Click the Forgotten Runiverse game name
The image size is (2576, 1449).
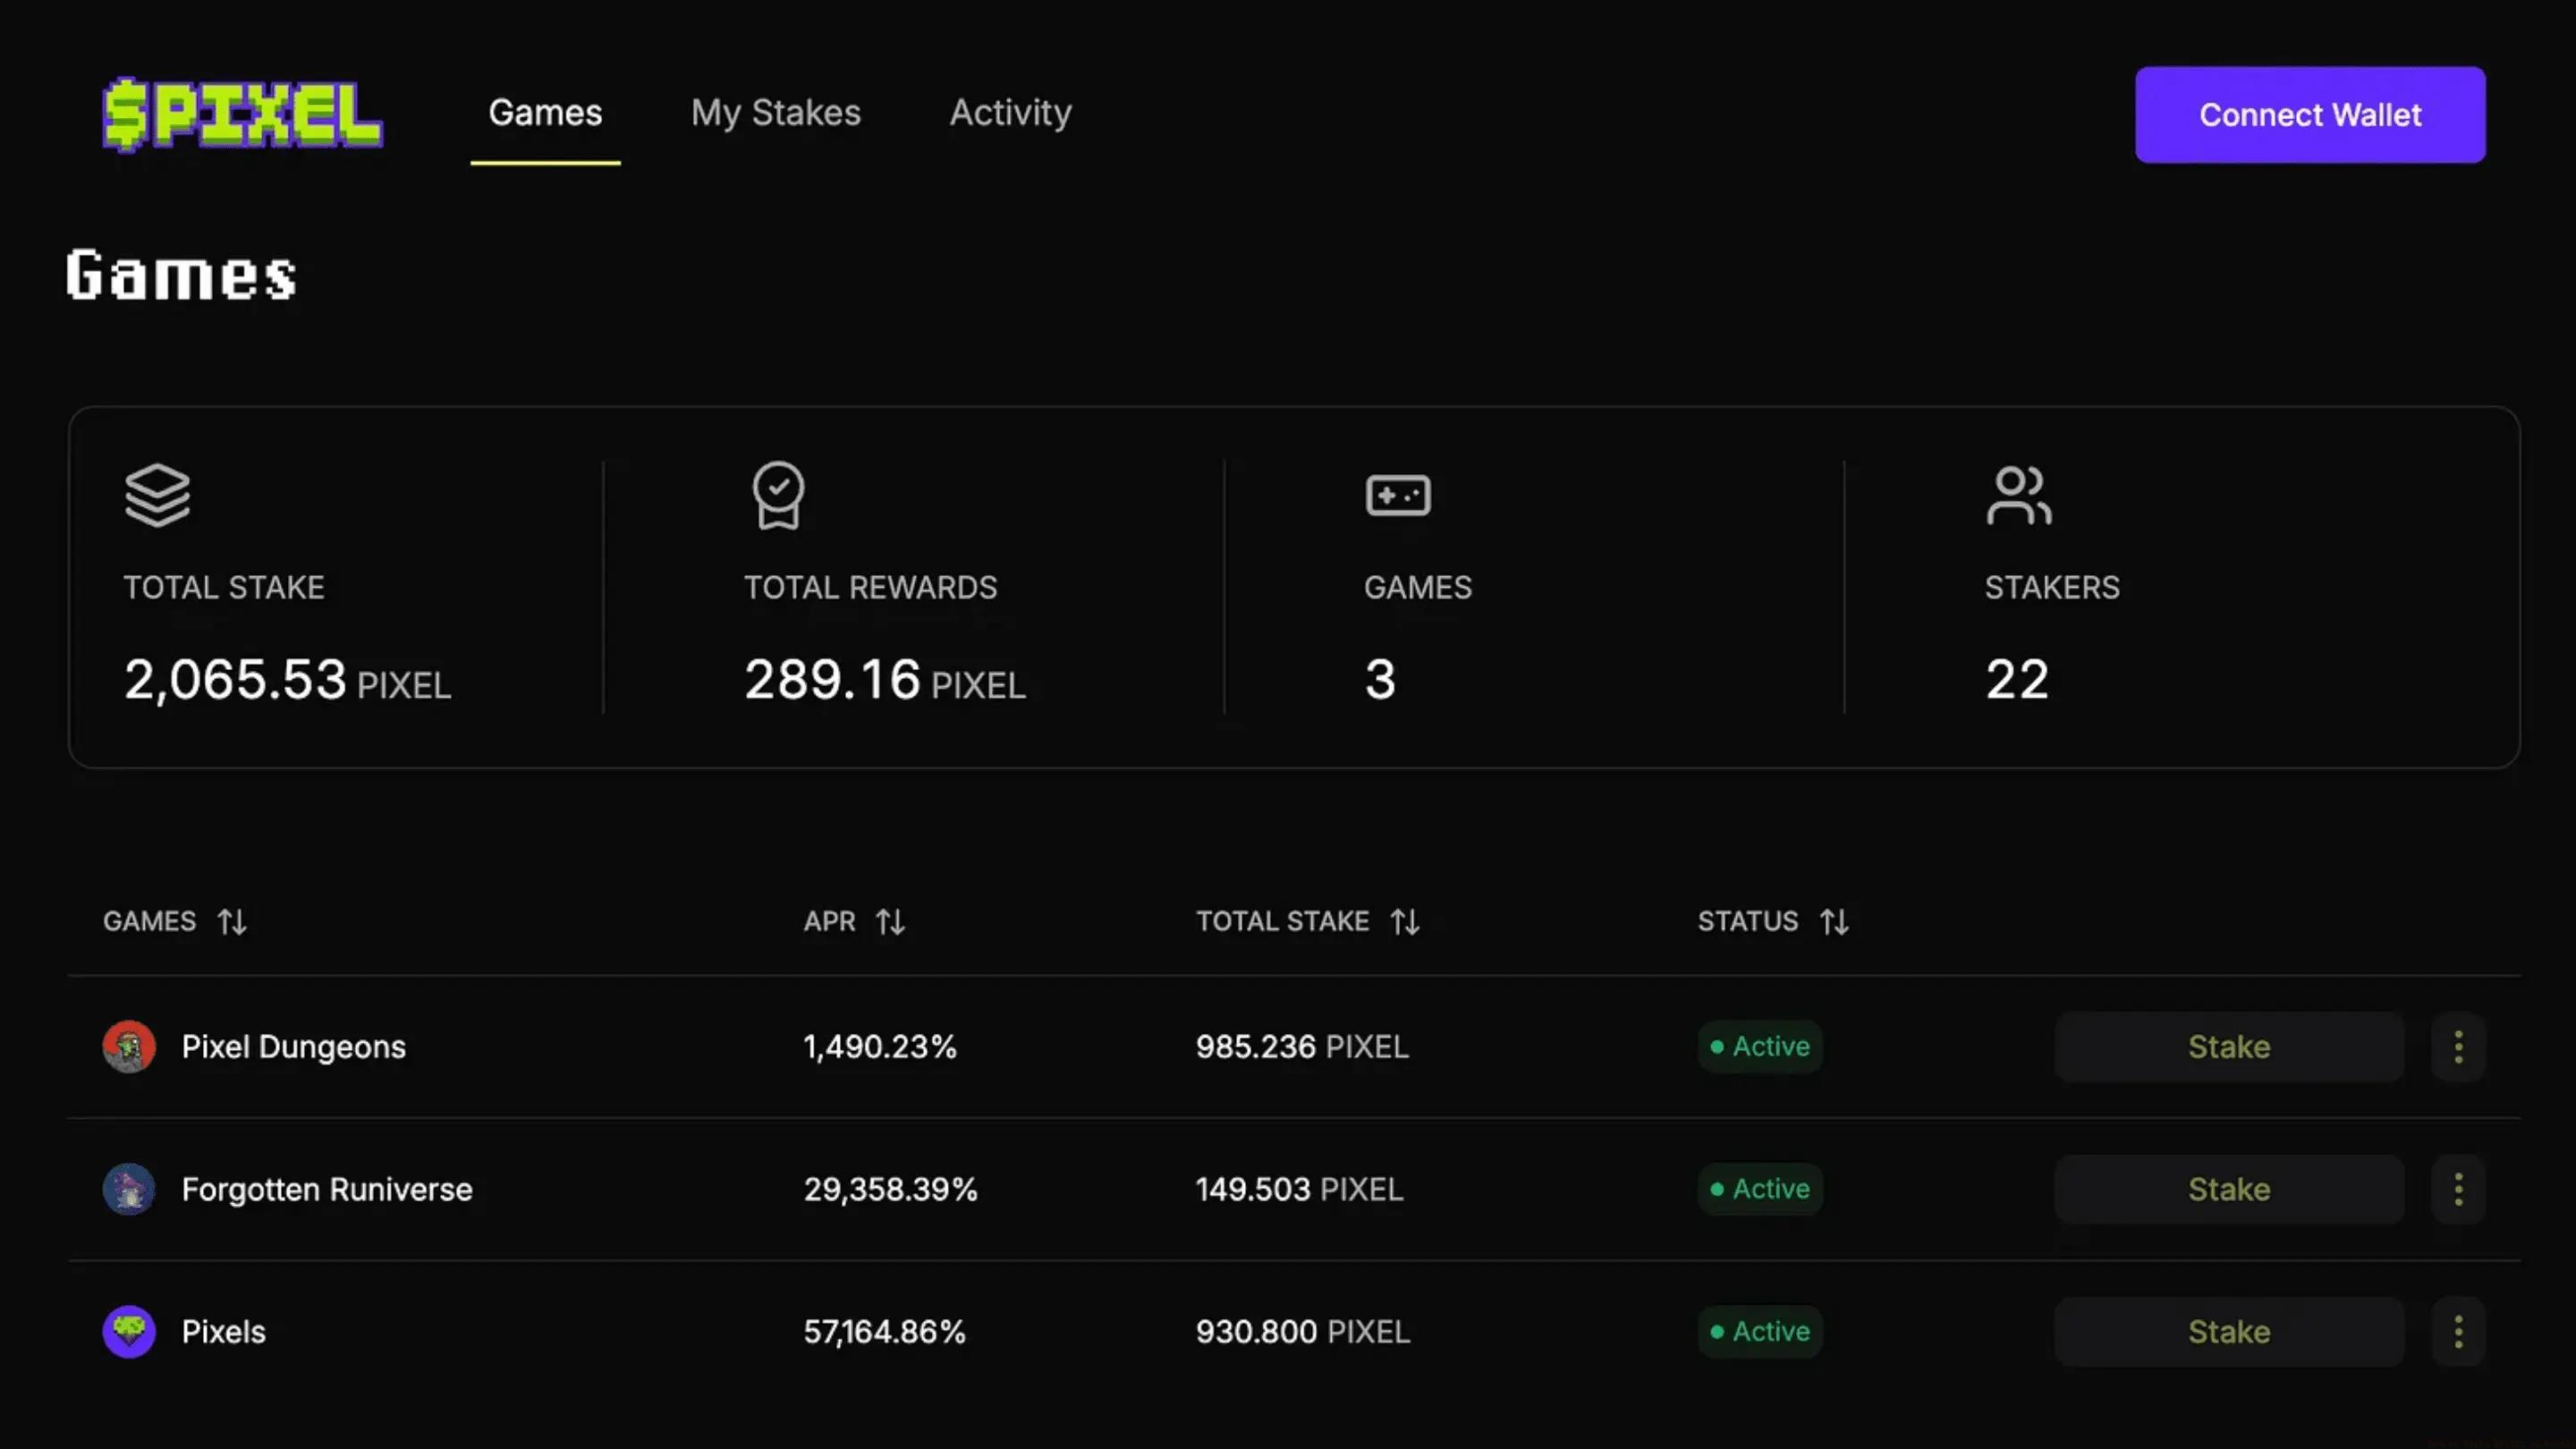[326, 1189]
